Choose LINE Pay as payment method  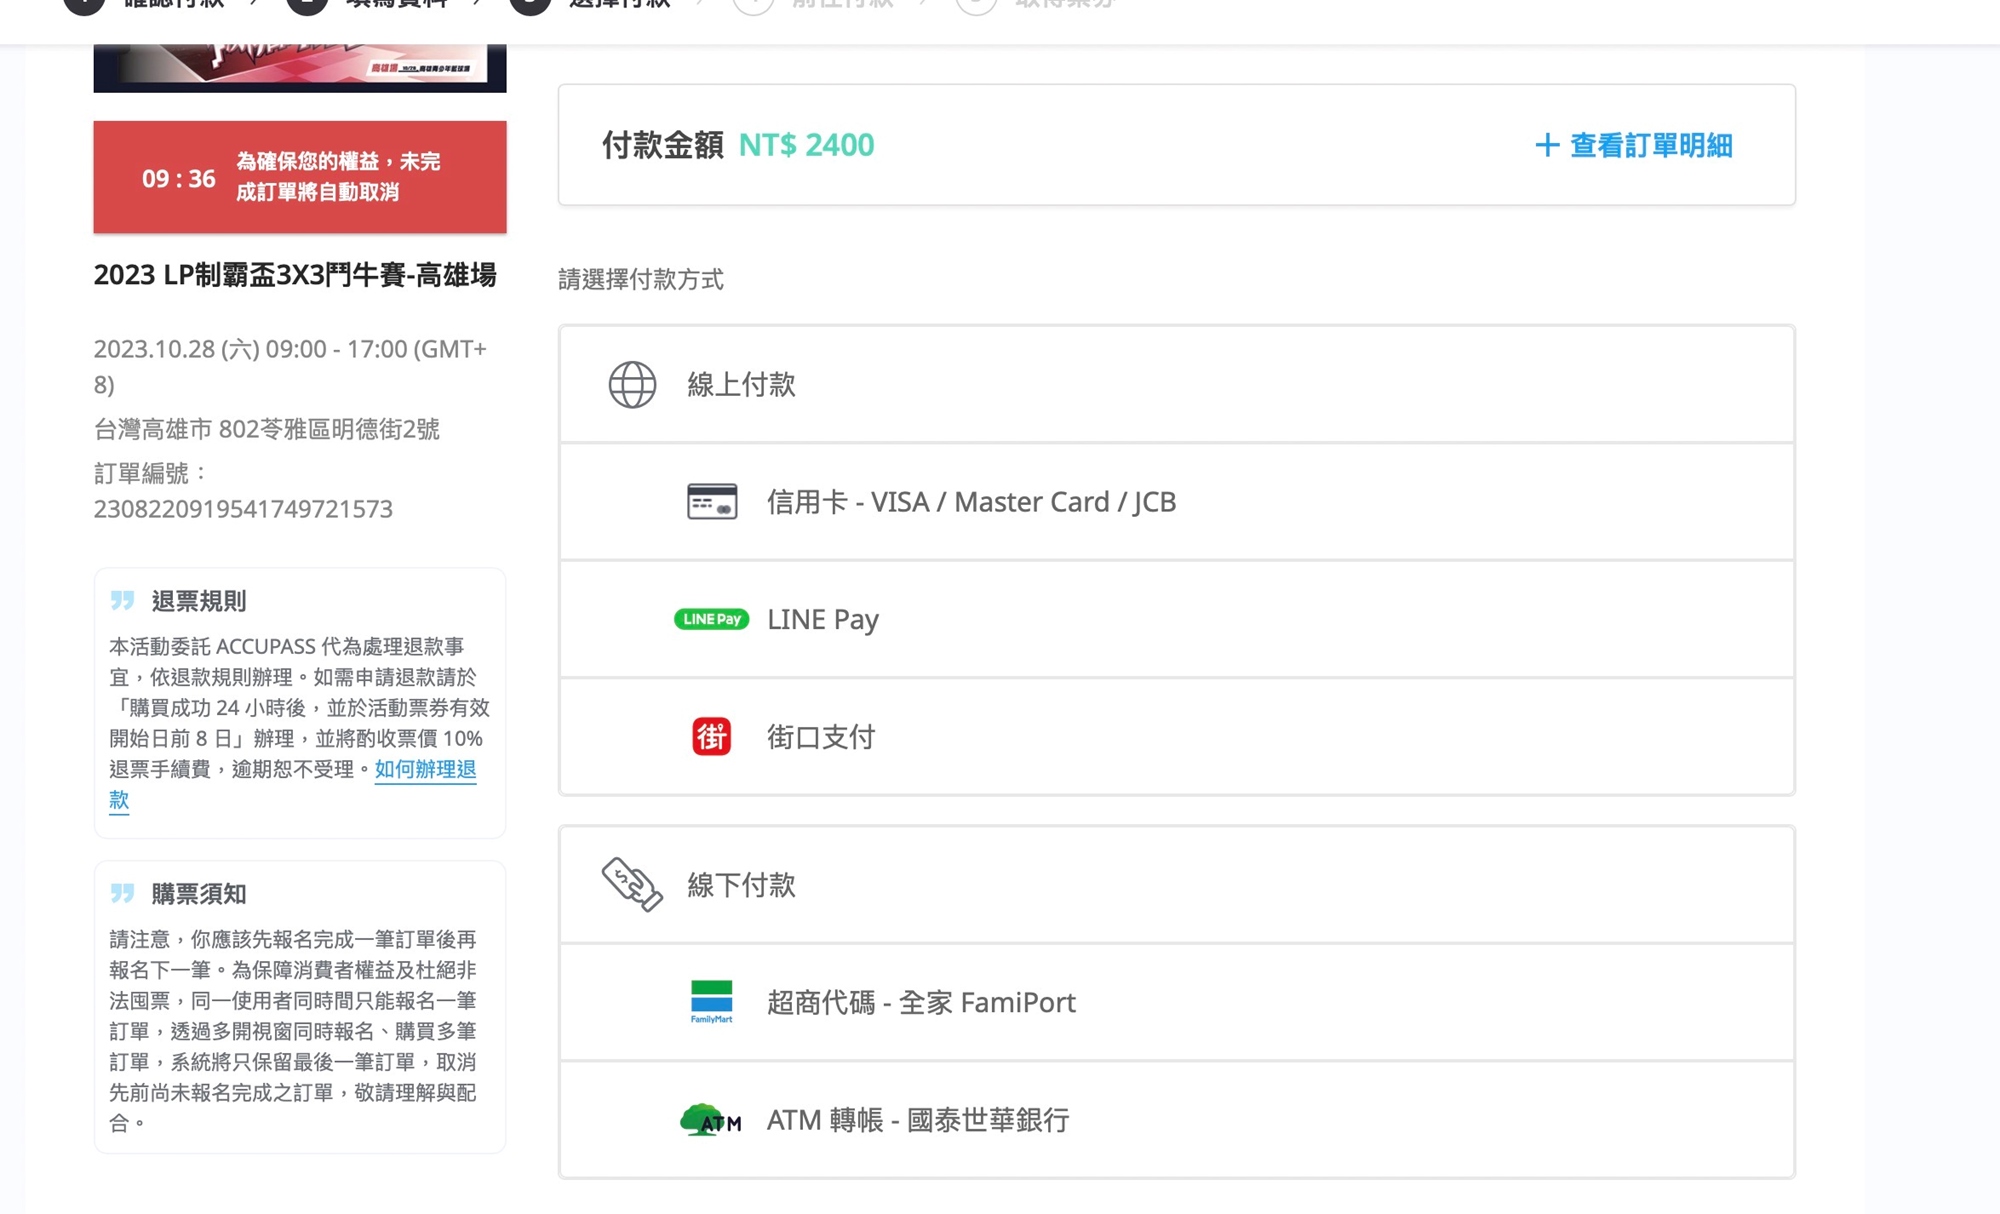point(823,620)
